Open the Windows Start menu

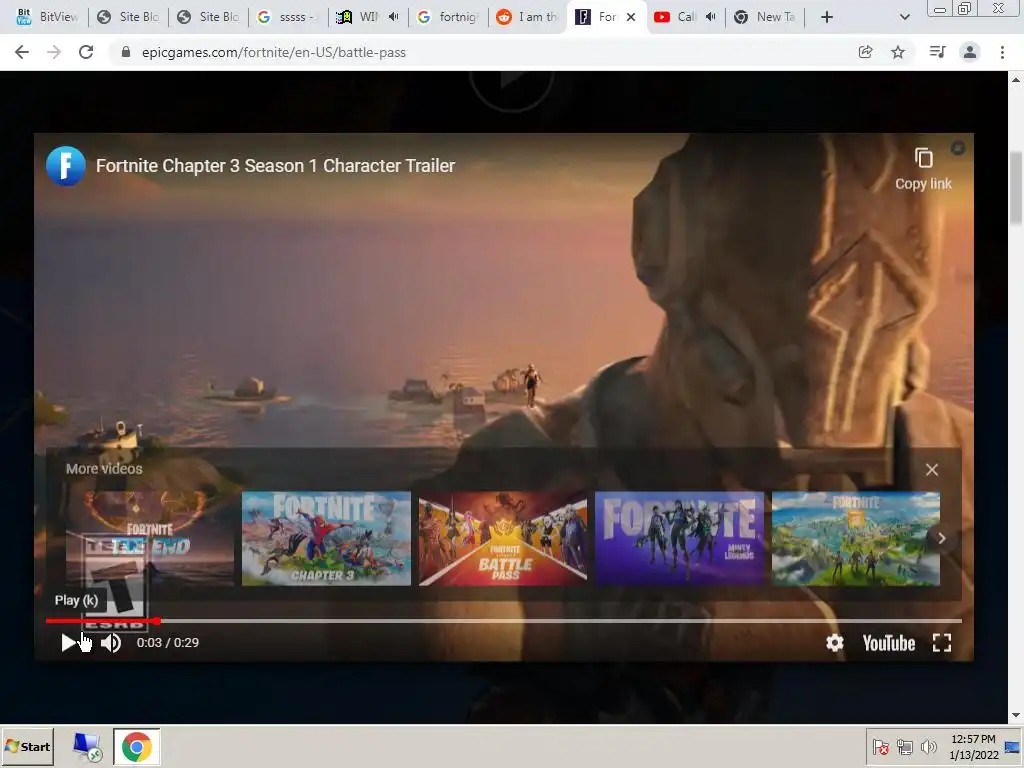coord(27,746)
